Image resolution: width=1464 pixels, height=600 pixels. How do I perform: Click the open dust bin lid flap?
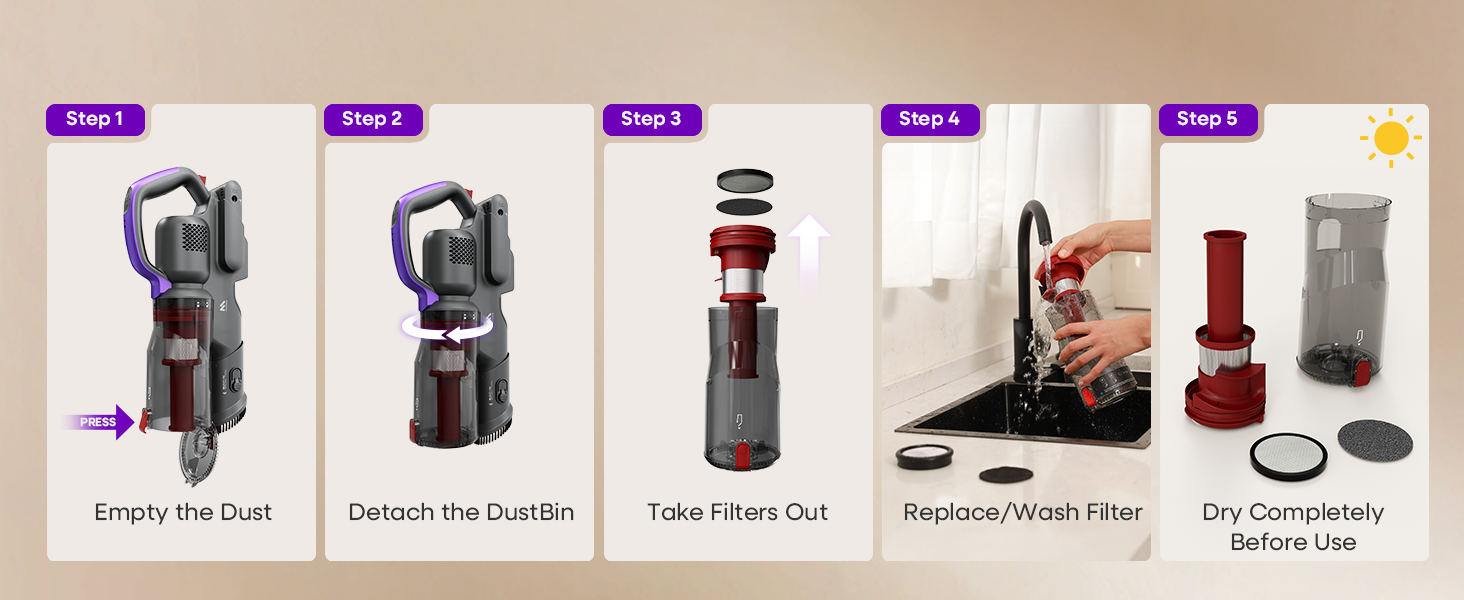coord(196,457)
